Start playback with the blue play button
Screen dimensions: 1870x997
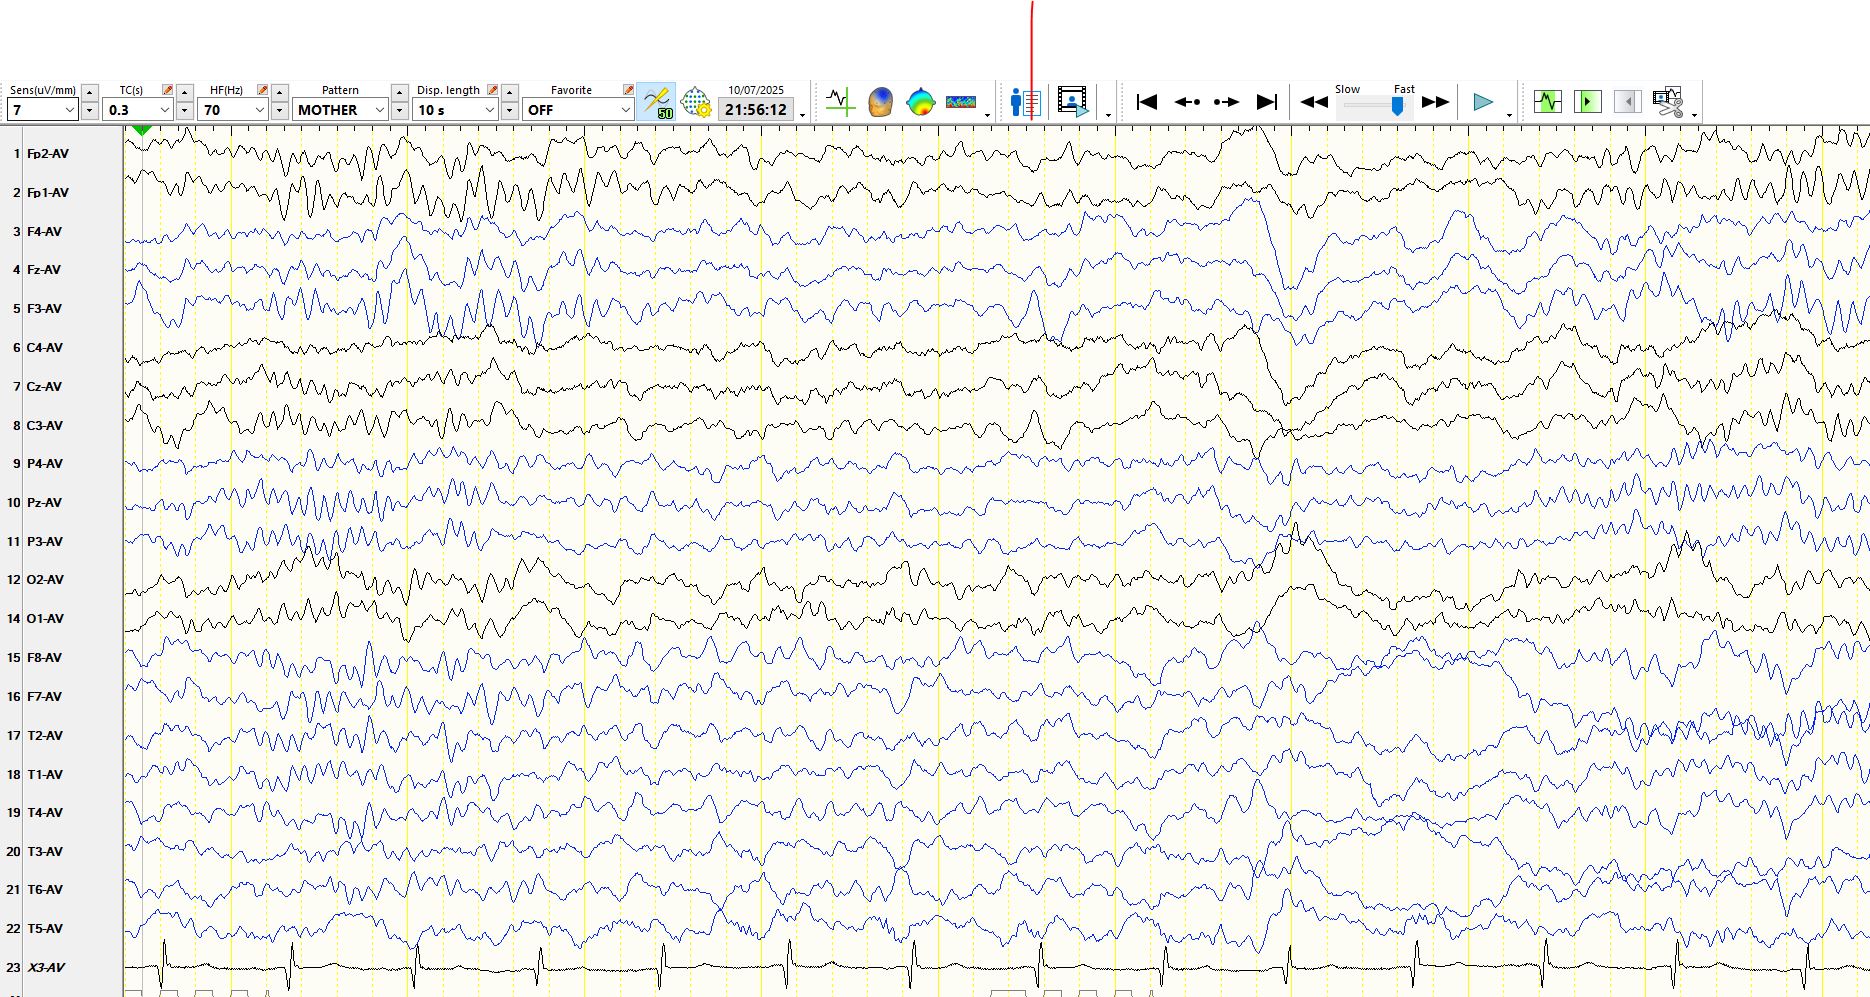tap(1483, 102)
